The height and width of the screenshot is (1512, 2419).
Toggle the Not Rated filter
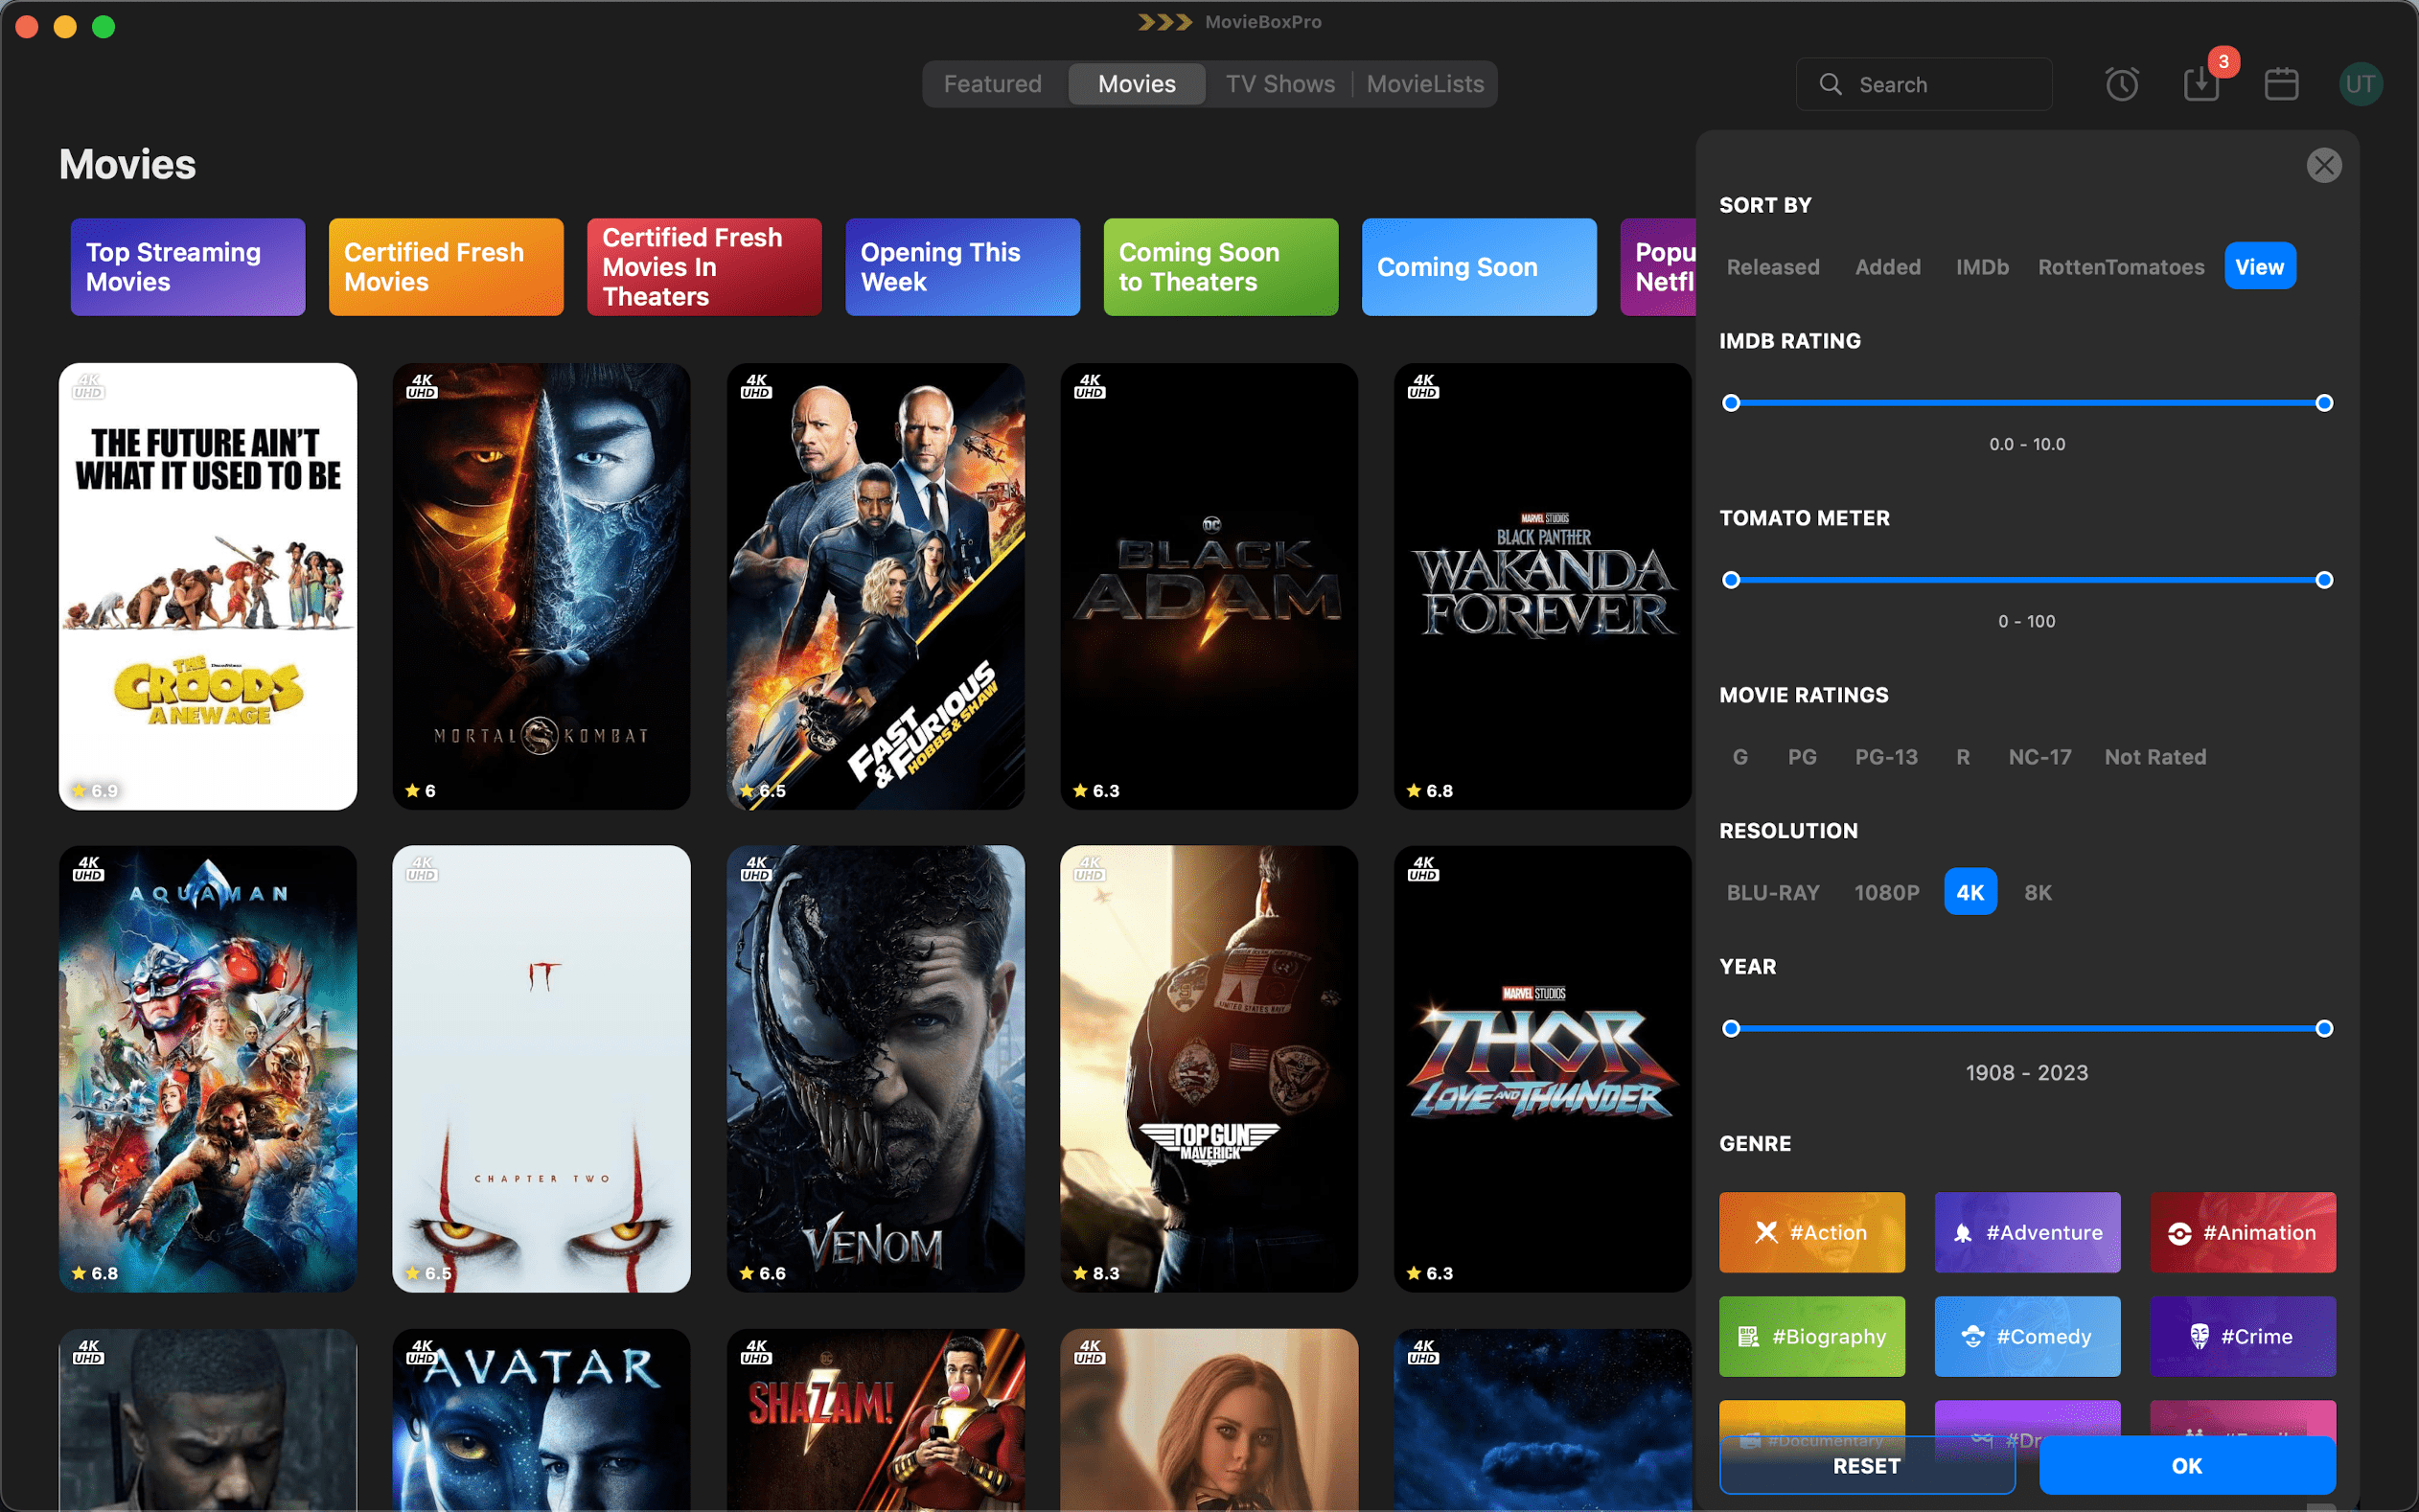tap(2155, 757)
